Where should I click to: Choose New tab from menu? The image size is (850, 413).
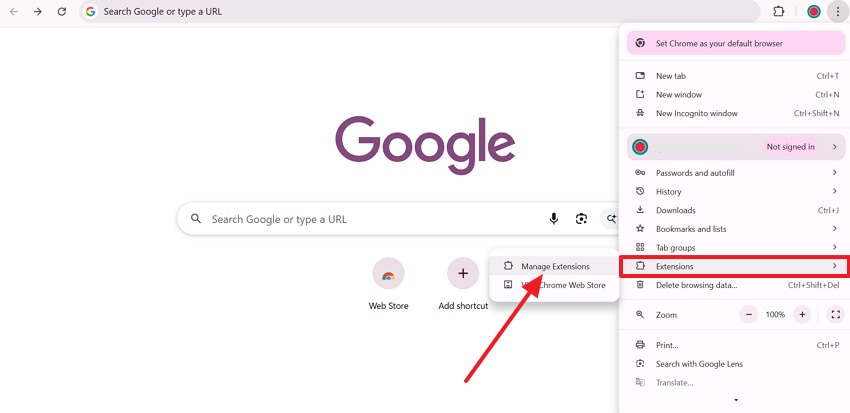coord(736,76)
